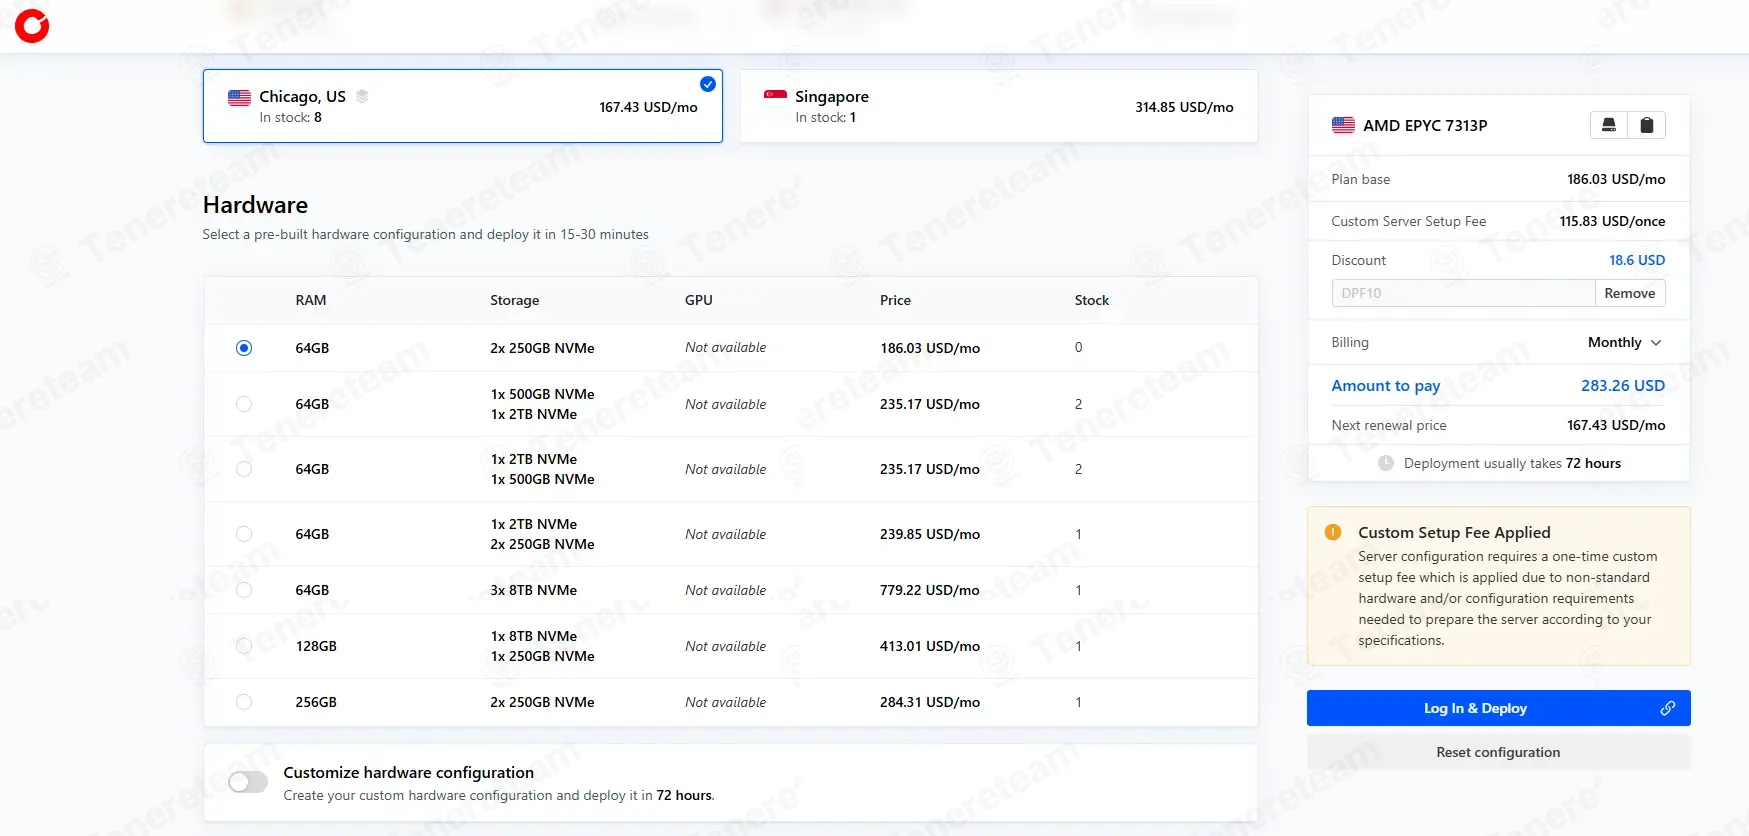Toggle Customize hardware configuration switch
This screenshot has width=1749, height=836.
(248, 782)
